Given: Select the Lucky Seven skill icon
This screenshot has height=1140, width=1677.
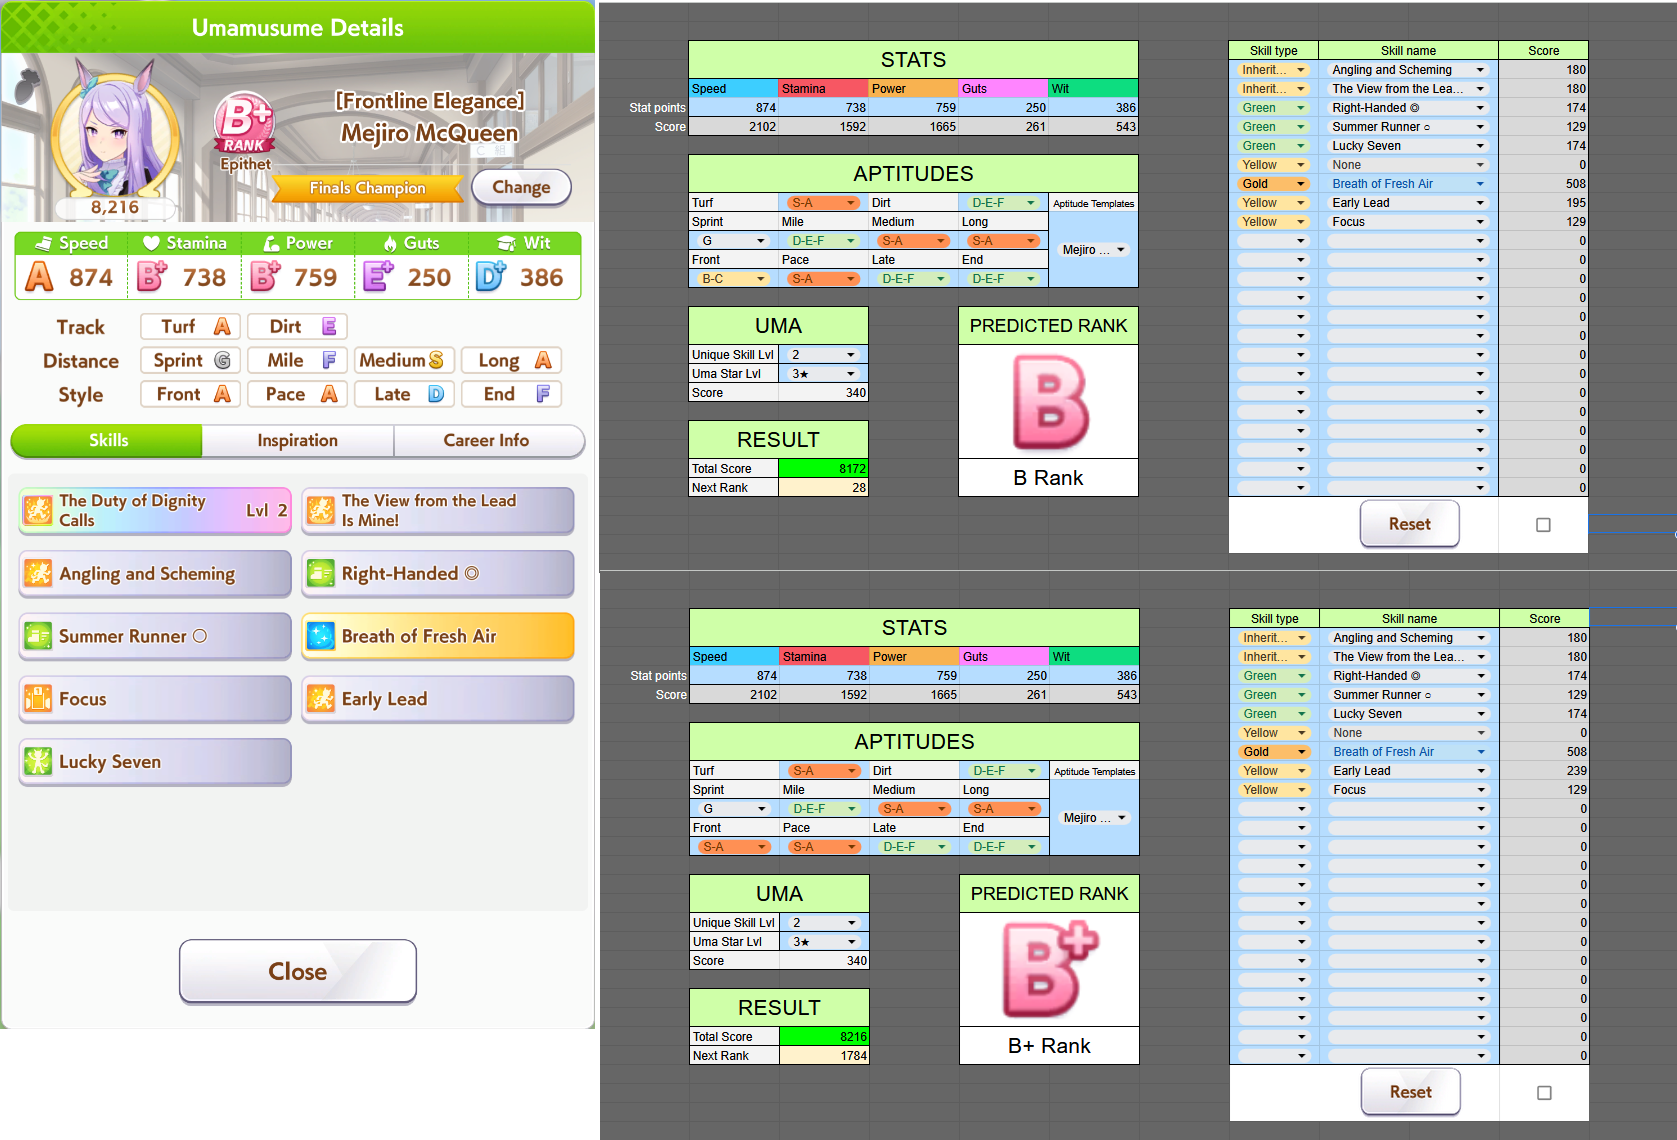Looking at the screenshot, I should tap(38, 762).
